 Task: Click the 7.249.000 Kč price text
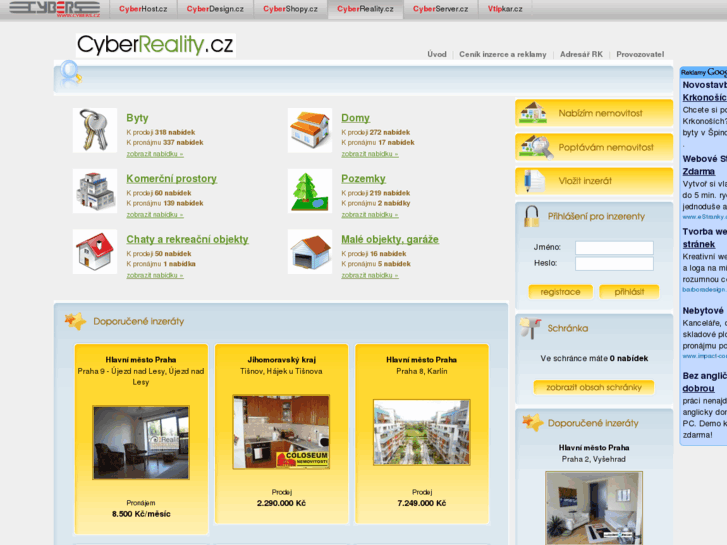coord(422,503)
